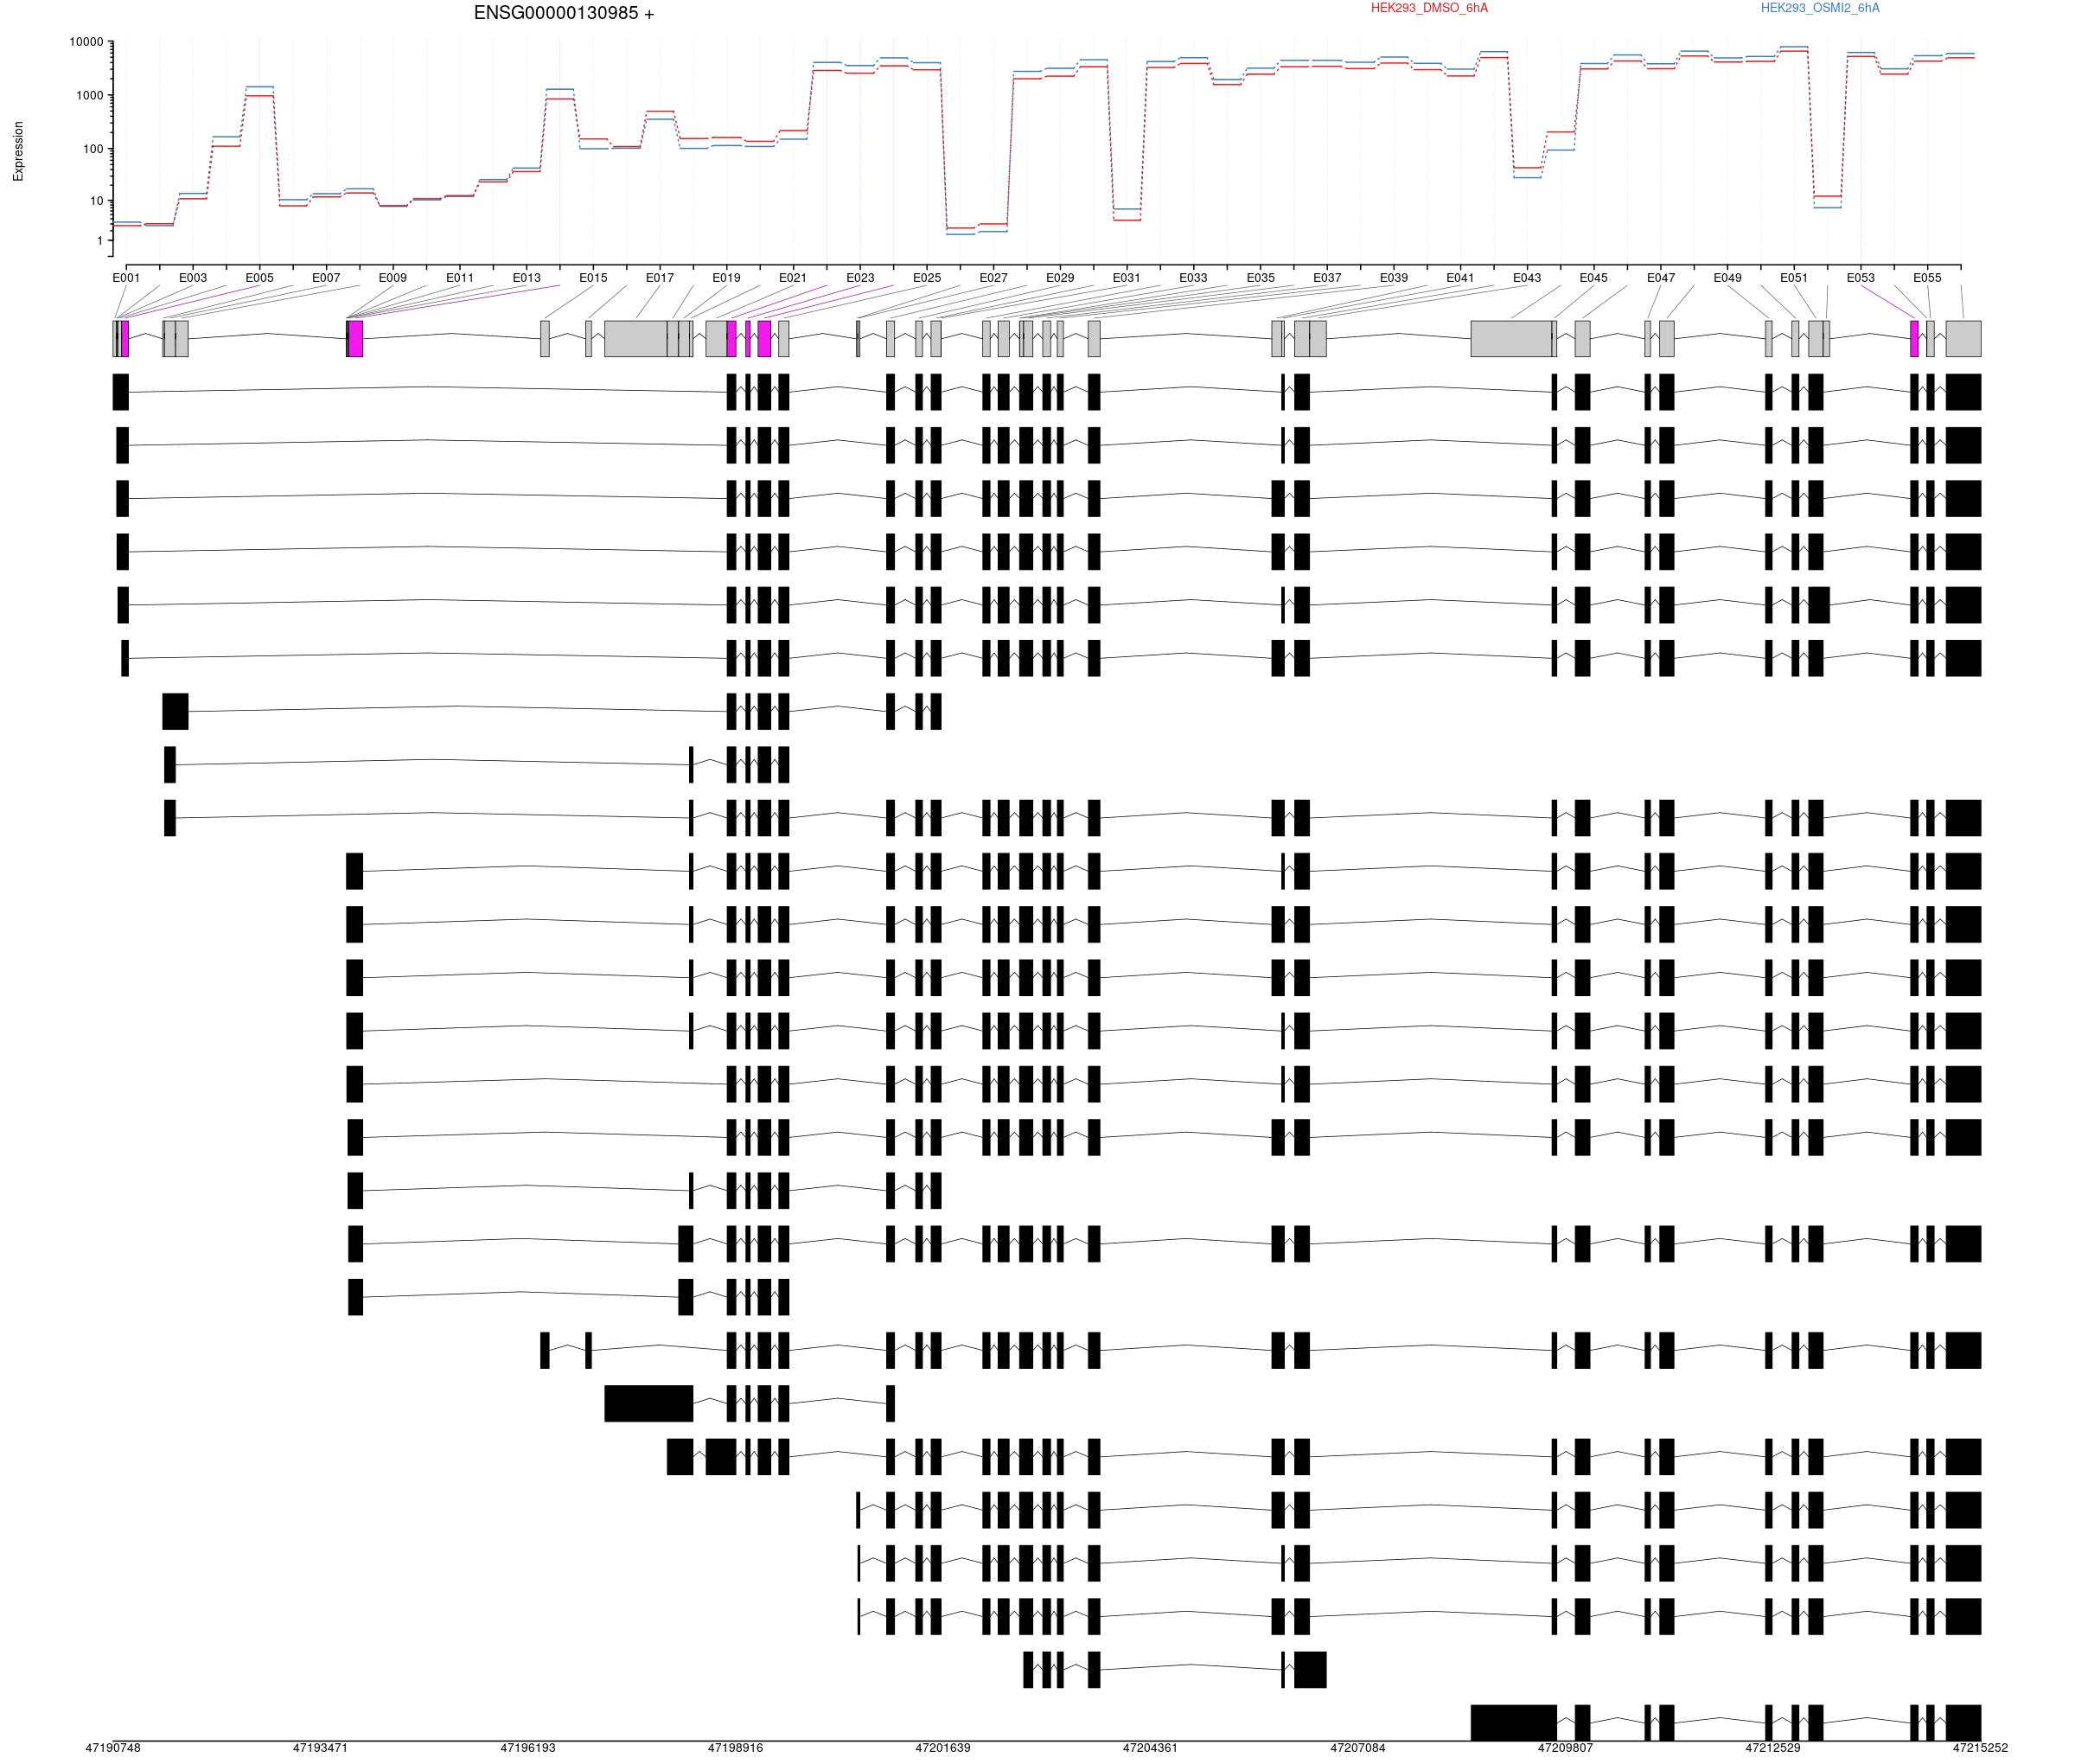Click the gene title ENSG00000130985 +
2075x1764 pixels.
point(564,13)
